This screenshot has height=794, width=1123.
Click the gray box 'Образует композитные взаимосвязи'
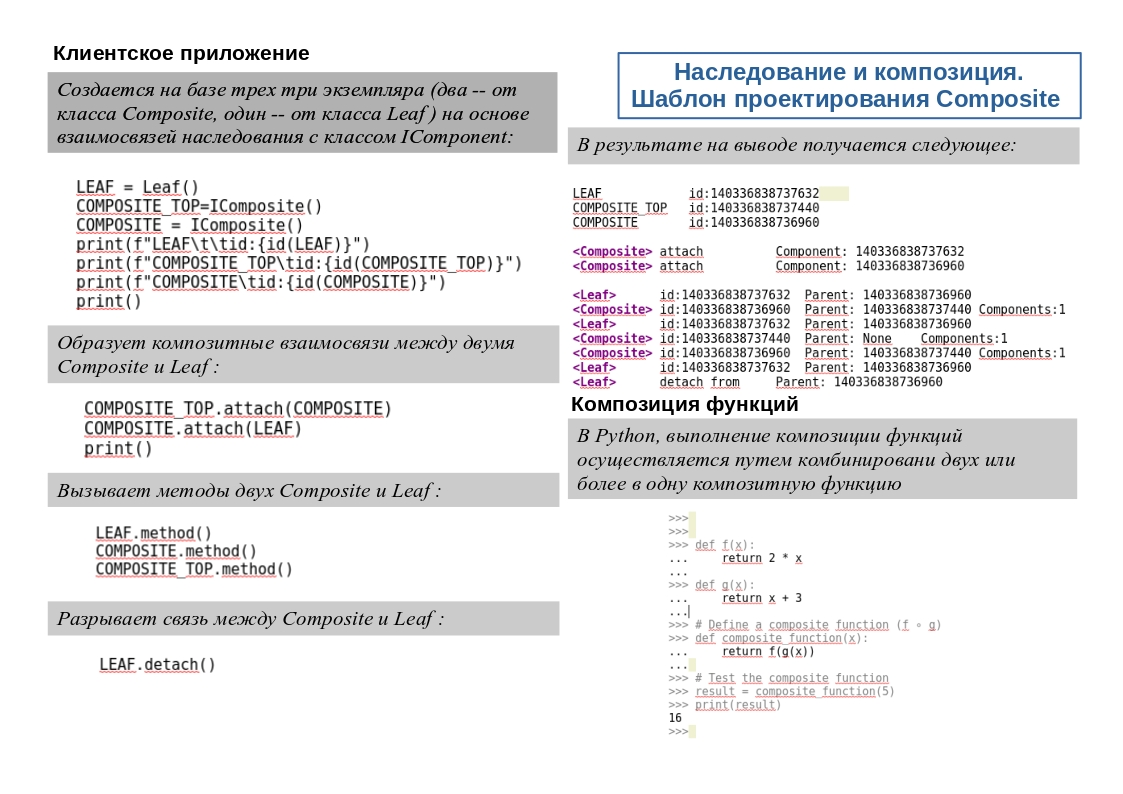303,355
